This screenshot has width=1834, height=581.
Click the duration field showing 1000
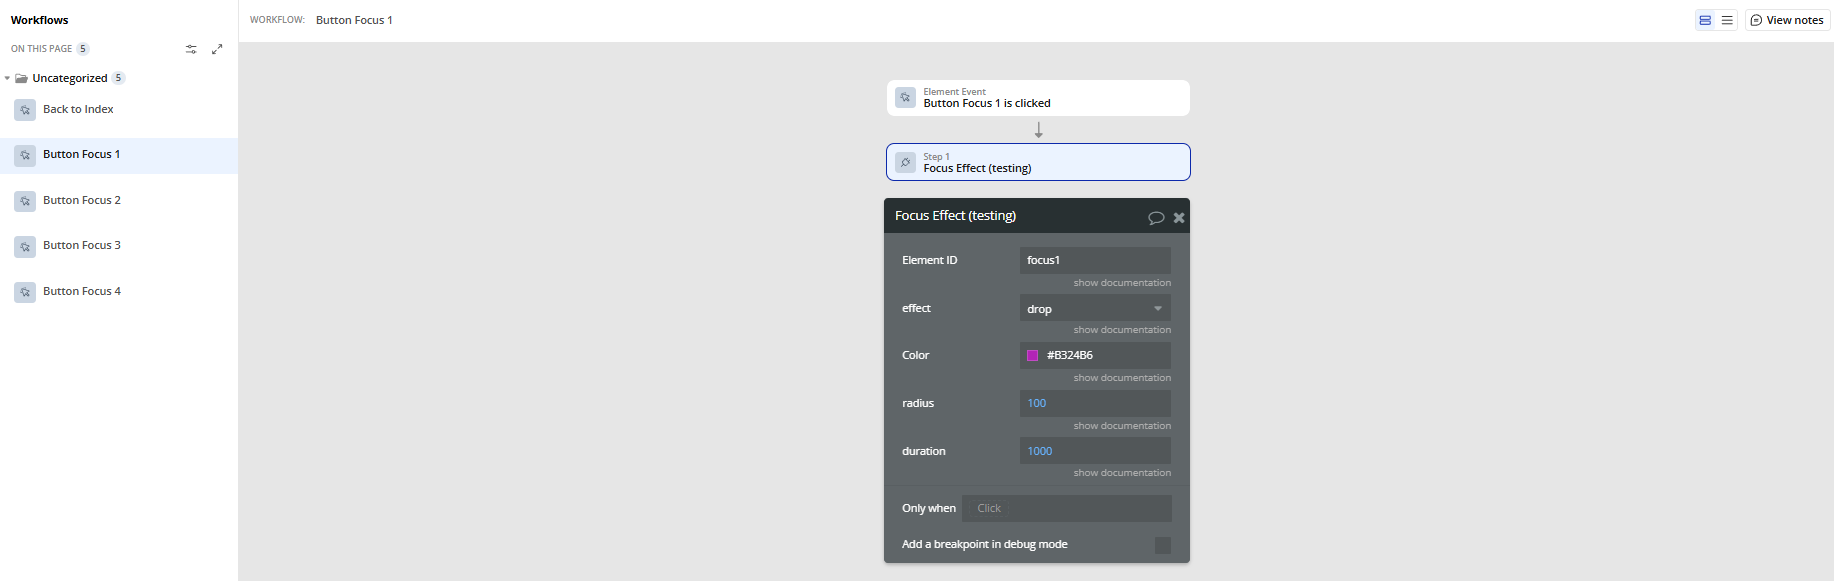[x=1095, y=451]
